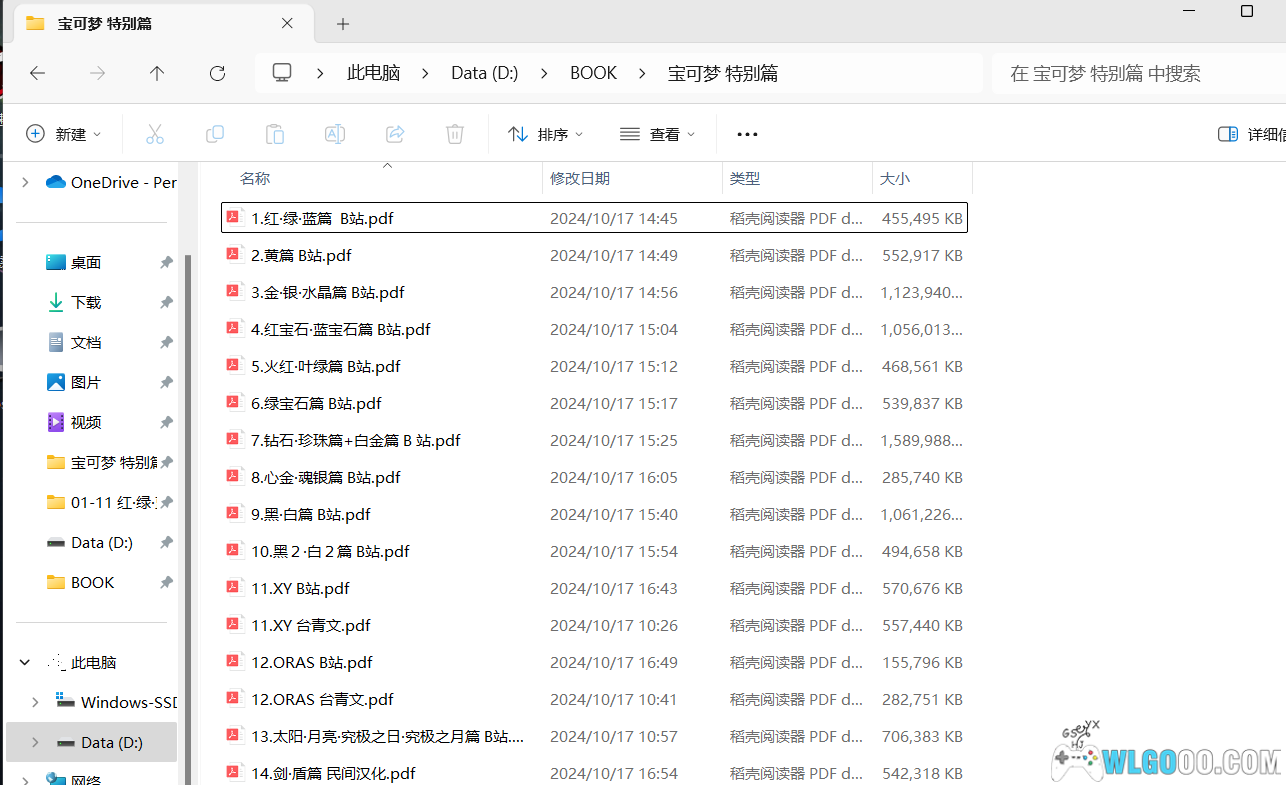The image size is (1286, 785).
Task: Open the 查看 view options dropdown
Action: click(657, 133)
